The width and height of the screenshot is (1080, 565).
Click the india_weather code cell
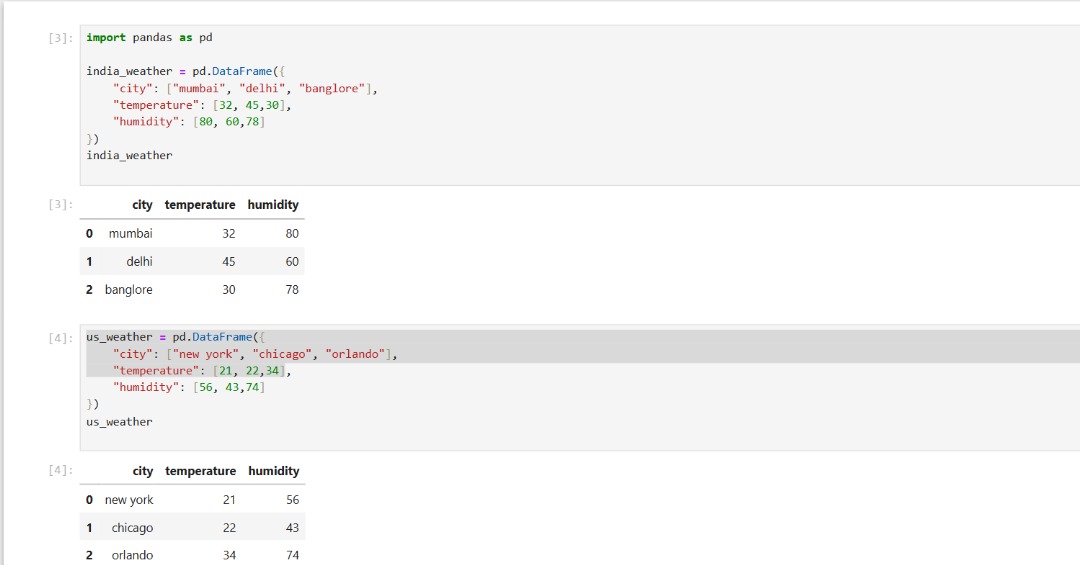pyautogui.click(x=580, y=105)
